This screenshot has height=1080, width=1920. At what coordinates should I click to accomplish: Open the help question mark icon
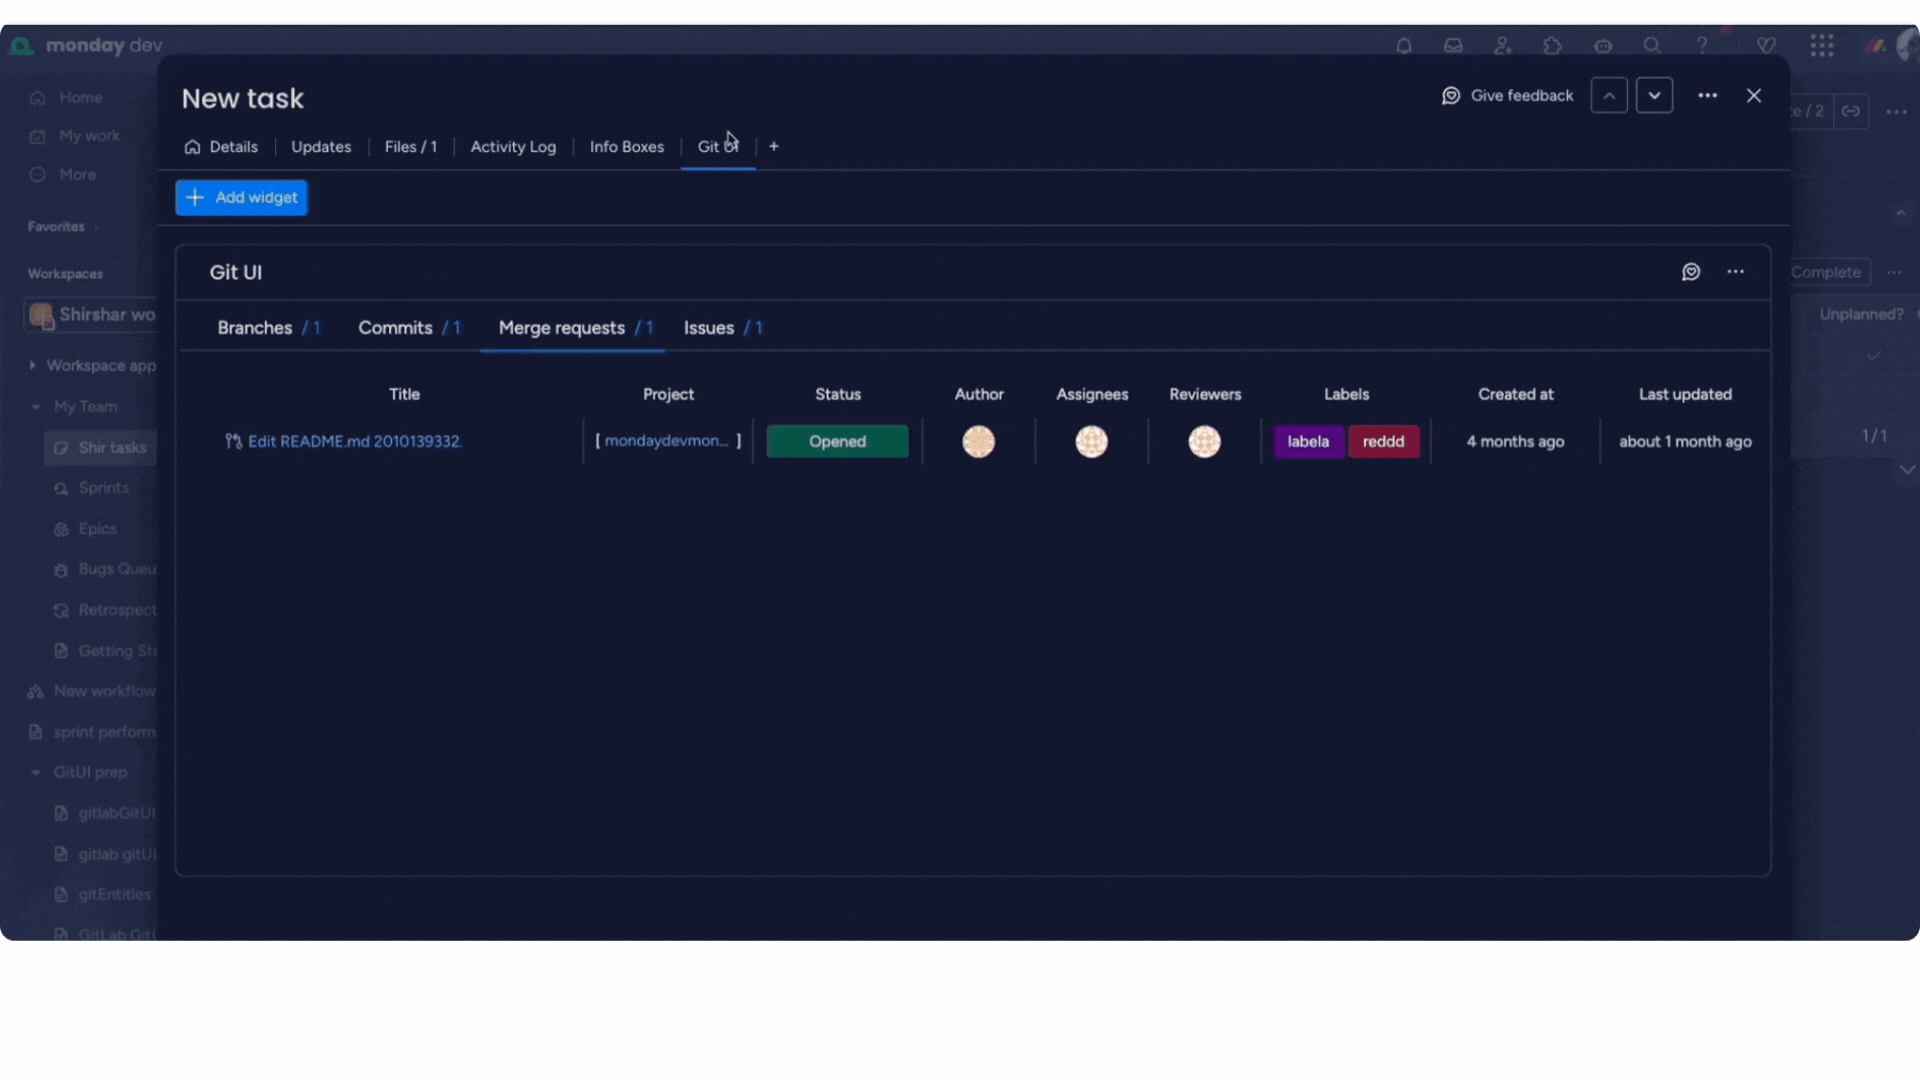pyautogui.click(x=1702, y=46)
